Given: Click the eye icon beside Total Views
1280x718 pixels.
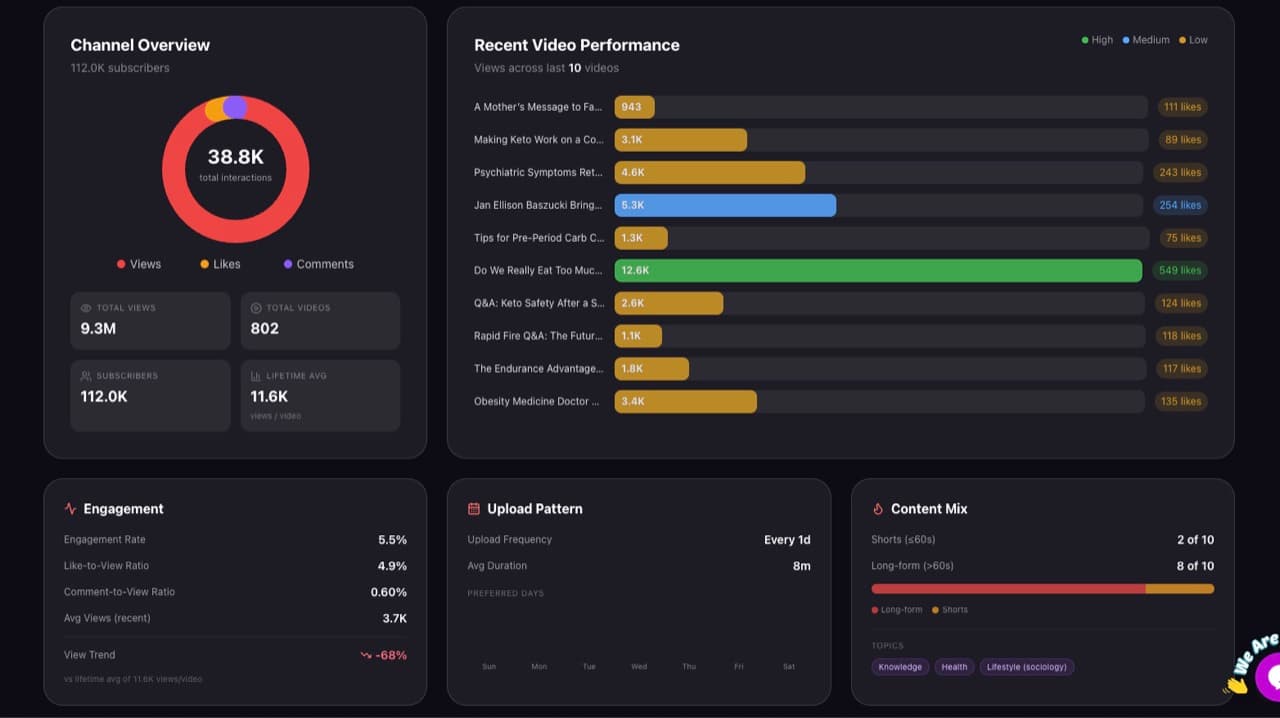Looking at the screenshot, I should pyautogui.click(x=86, y=308).
